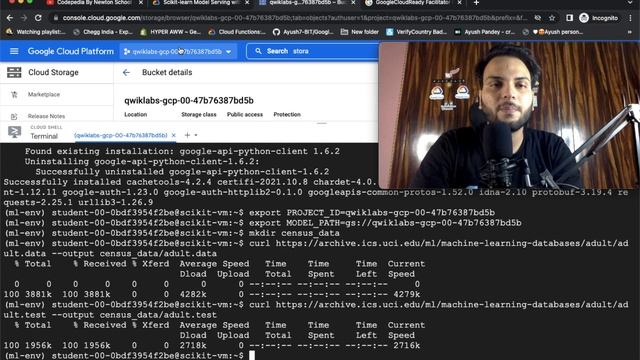Click the Release Notes icon
The height and width of the screenshot is (360, 640).
coord(14,116)
